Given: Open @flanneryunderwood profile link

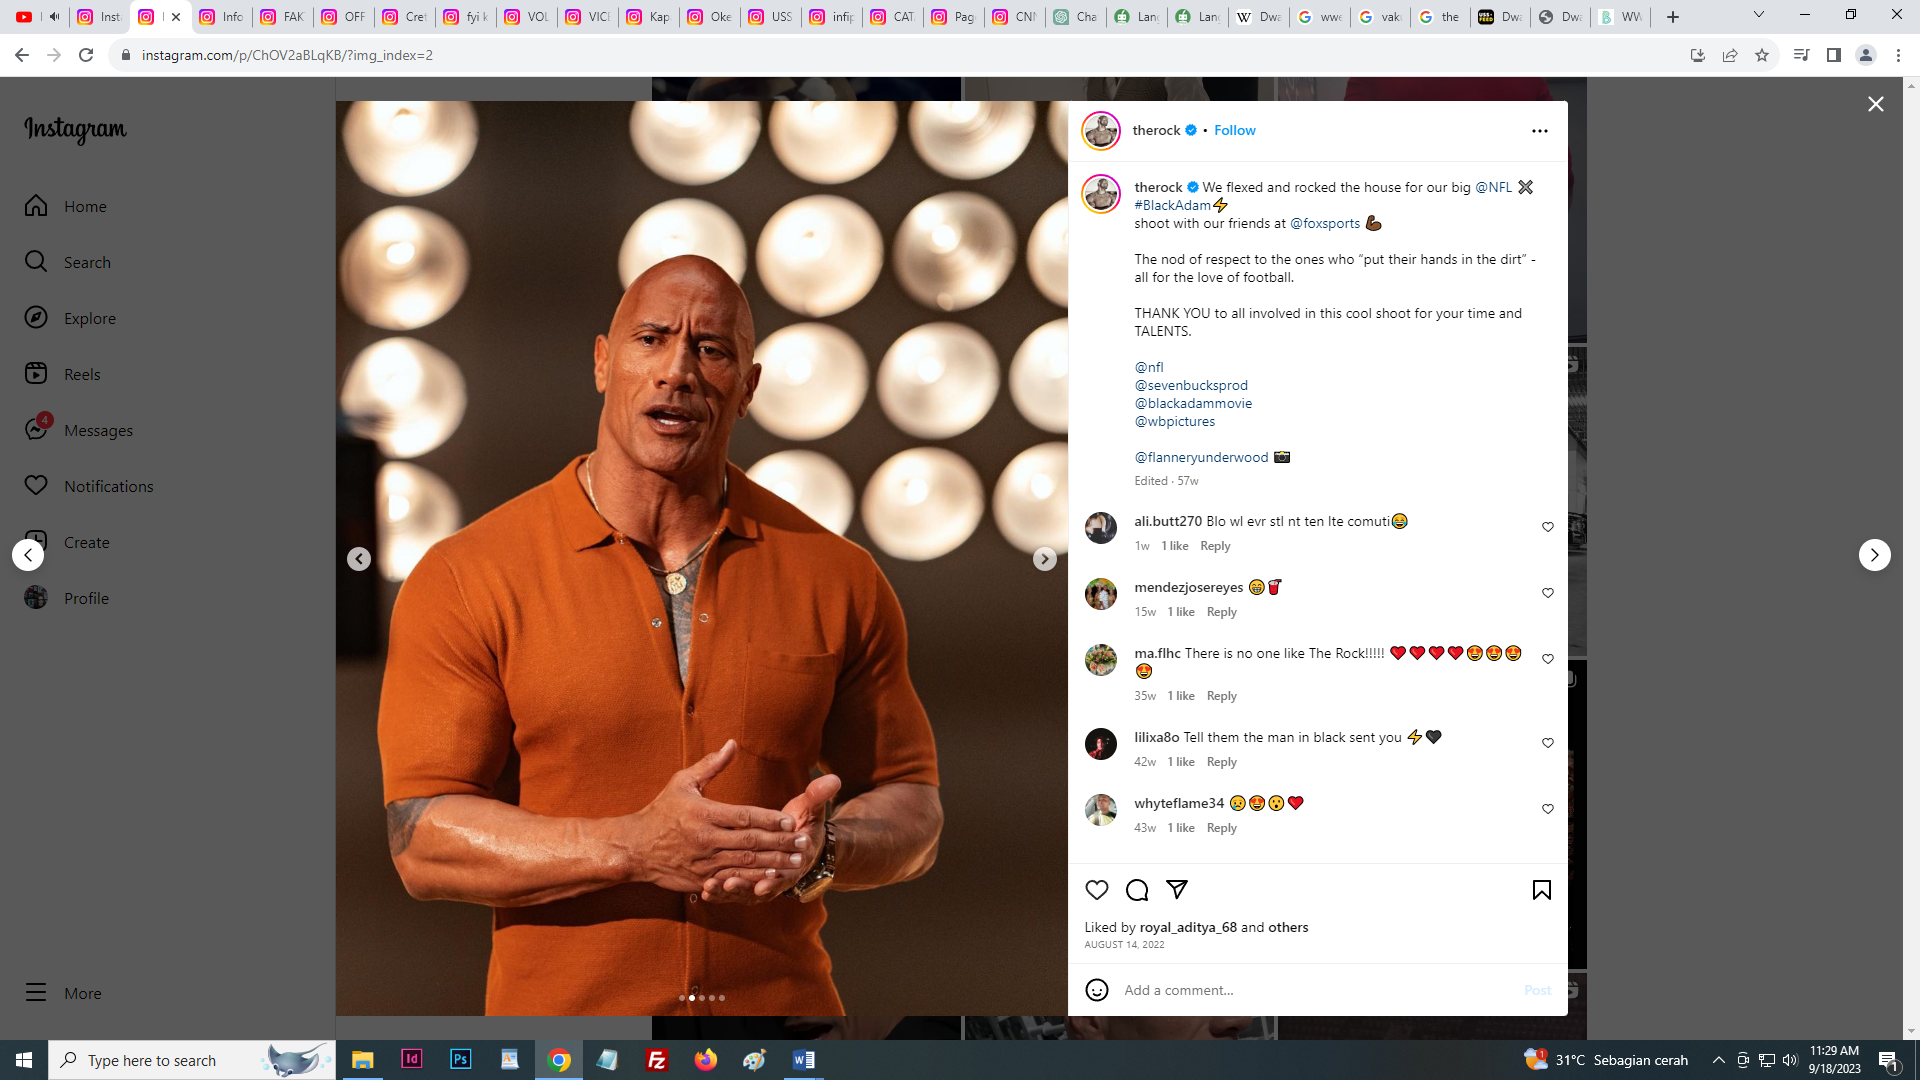Looking at the screenshot, I should 1201,457.
